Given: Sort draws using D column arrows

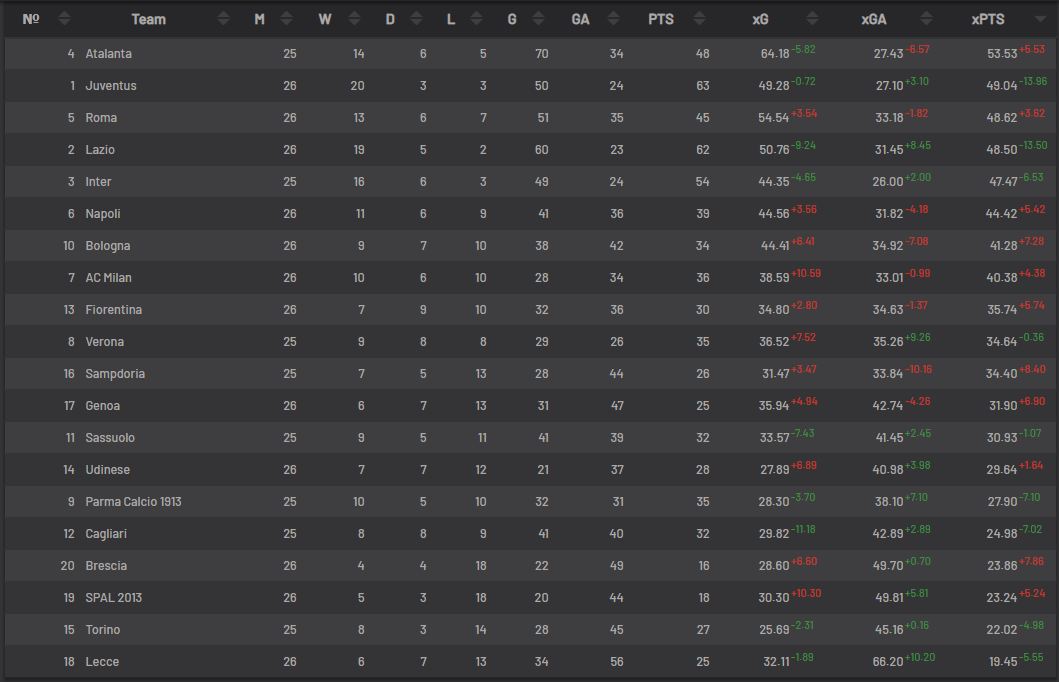Looking at the screenshot, I should coord(417,19).
